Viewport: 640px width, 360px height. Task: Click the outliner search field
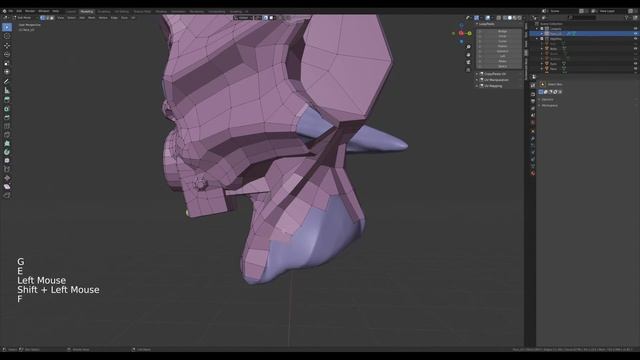coord(582,18)
